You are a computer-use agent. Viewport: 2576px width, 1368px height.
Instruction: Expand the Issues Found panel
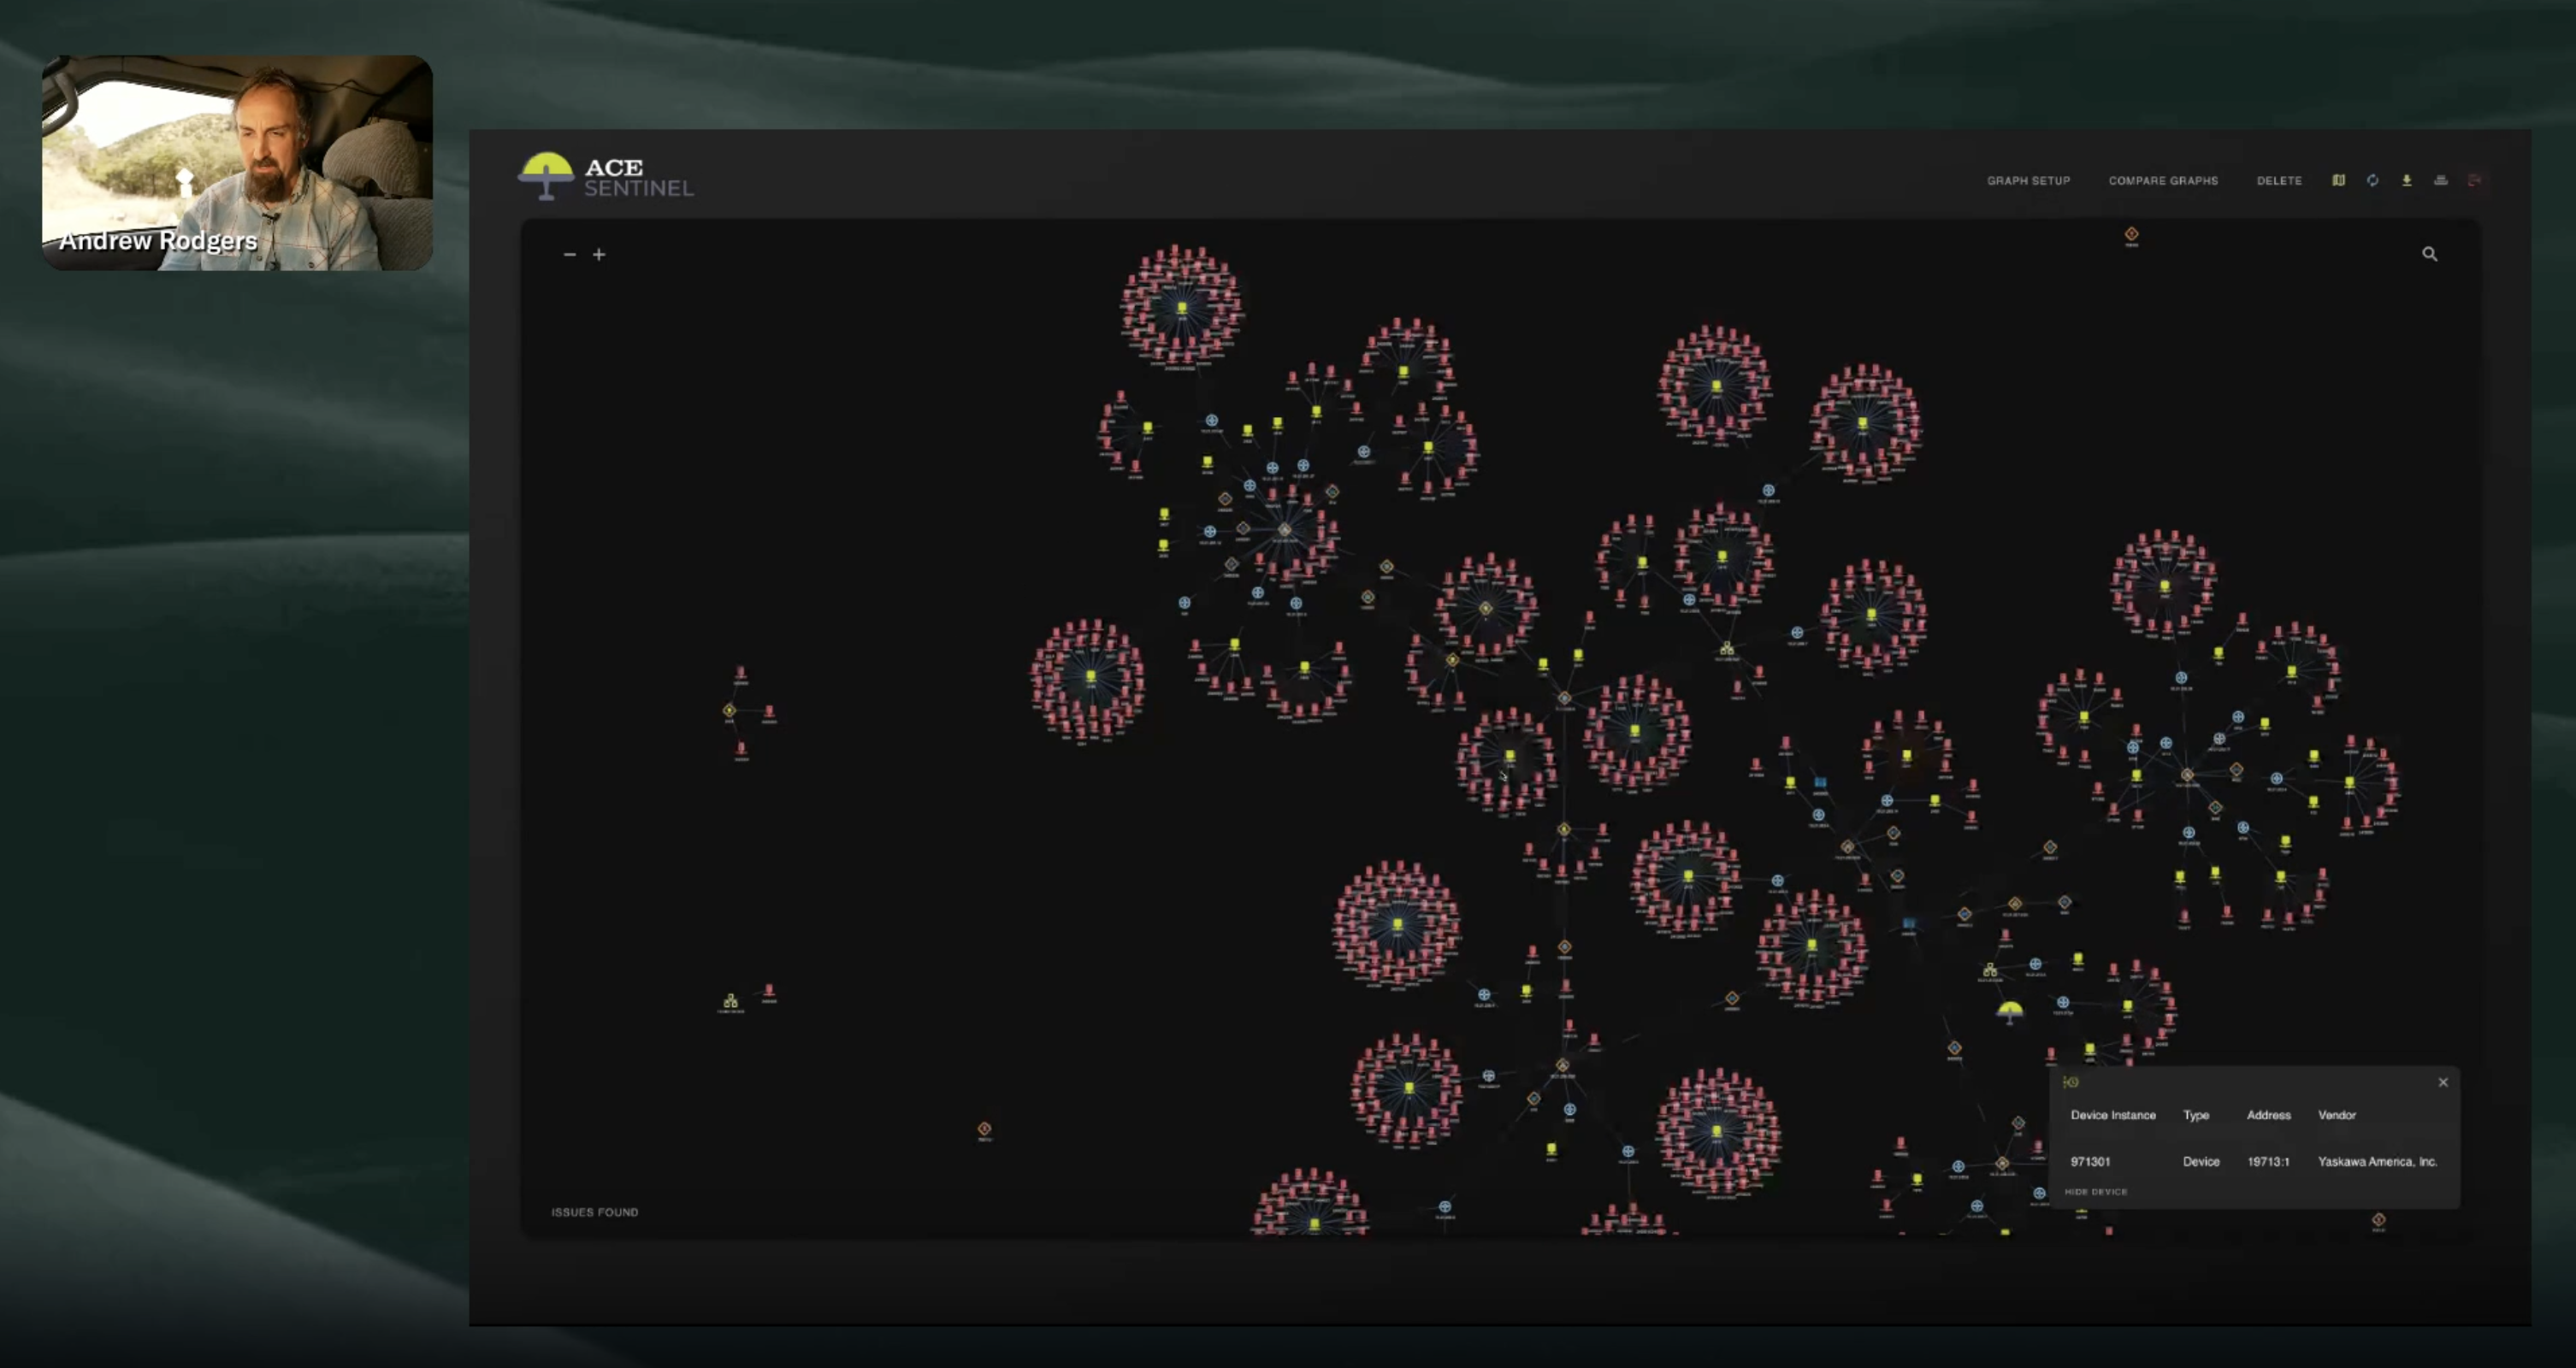[x=594, y=1212]
